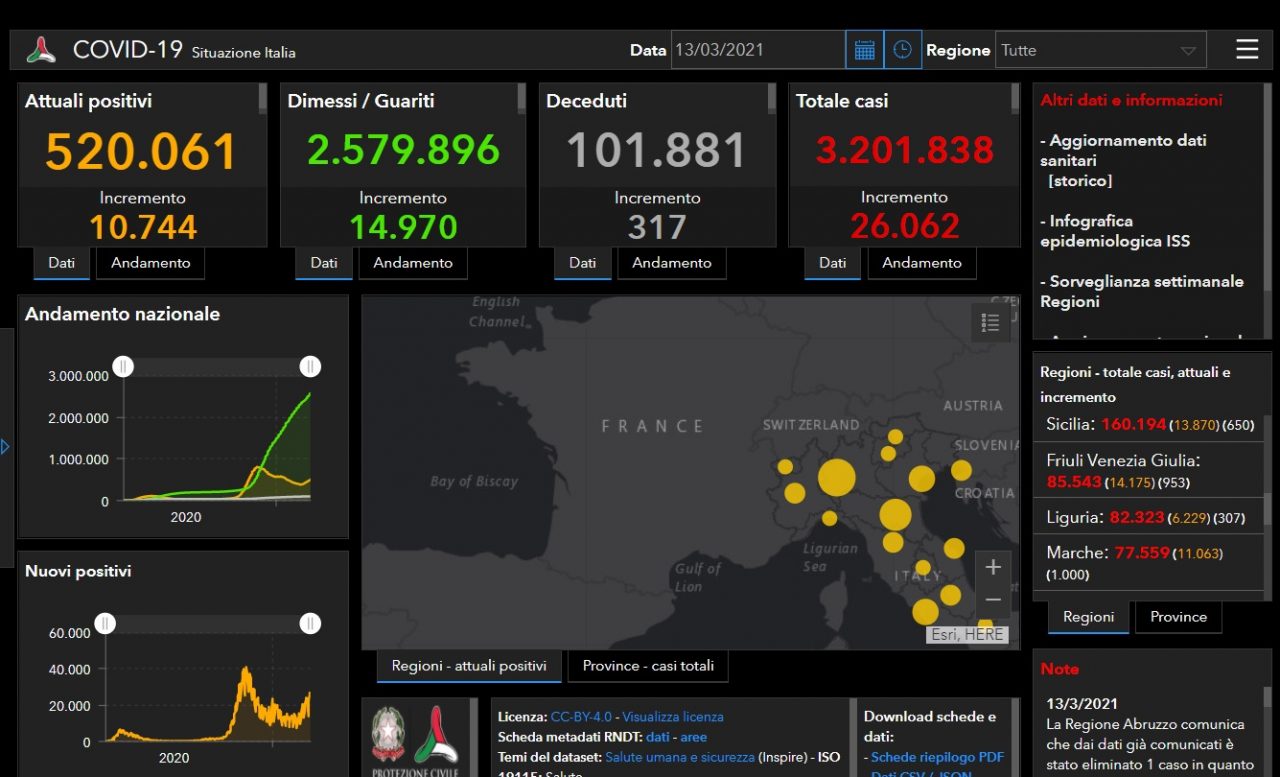Select Dati tab under Totale casi

832,263
